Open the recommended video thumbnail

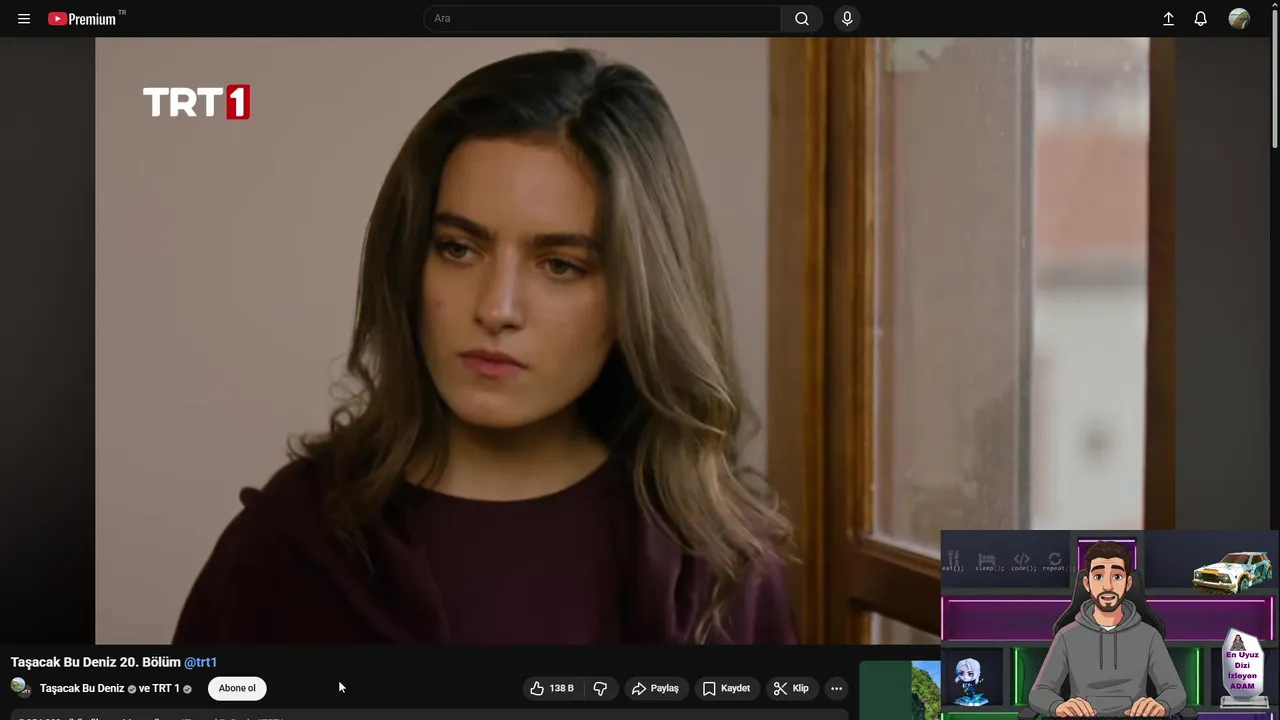(x=900, y=690)
